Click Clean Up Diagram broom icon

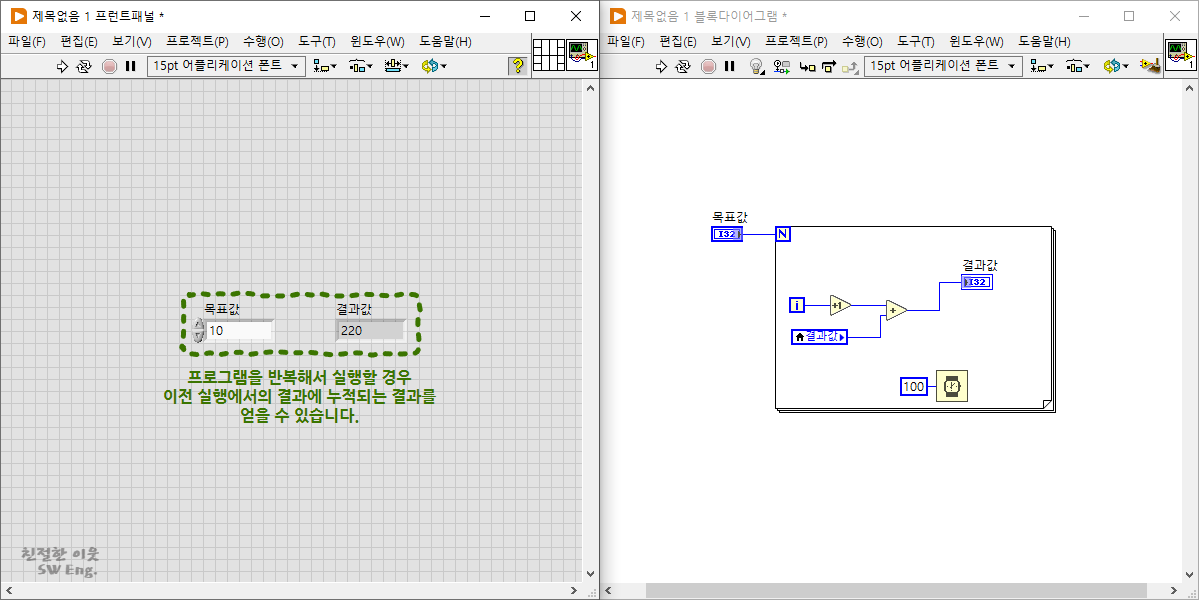point(1149,66)
